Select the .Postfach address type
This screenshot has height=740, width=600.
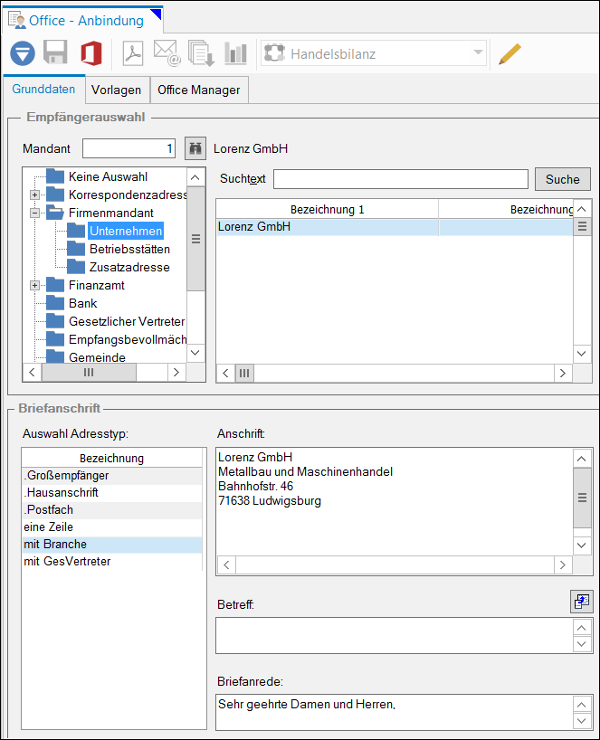(x=112, y=510)
